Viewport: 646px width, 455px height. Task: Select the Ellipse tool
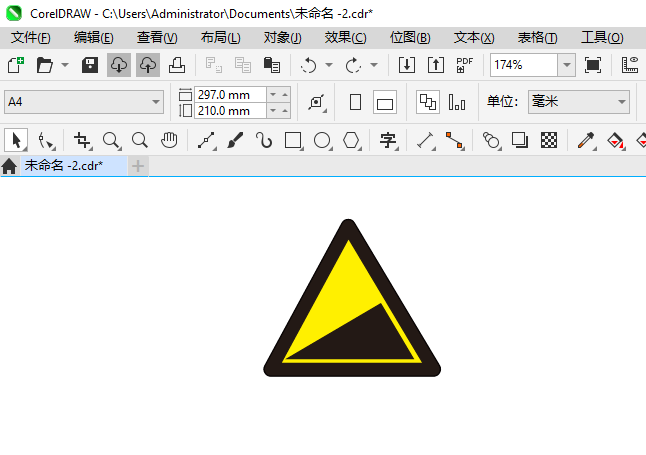click(x=323, y=141)
